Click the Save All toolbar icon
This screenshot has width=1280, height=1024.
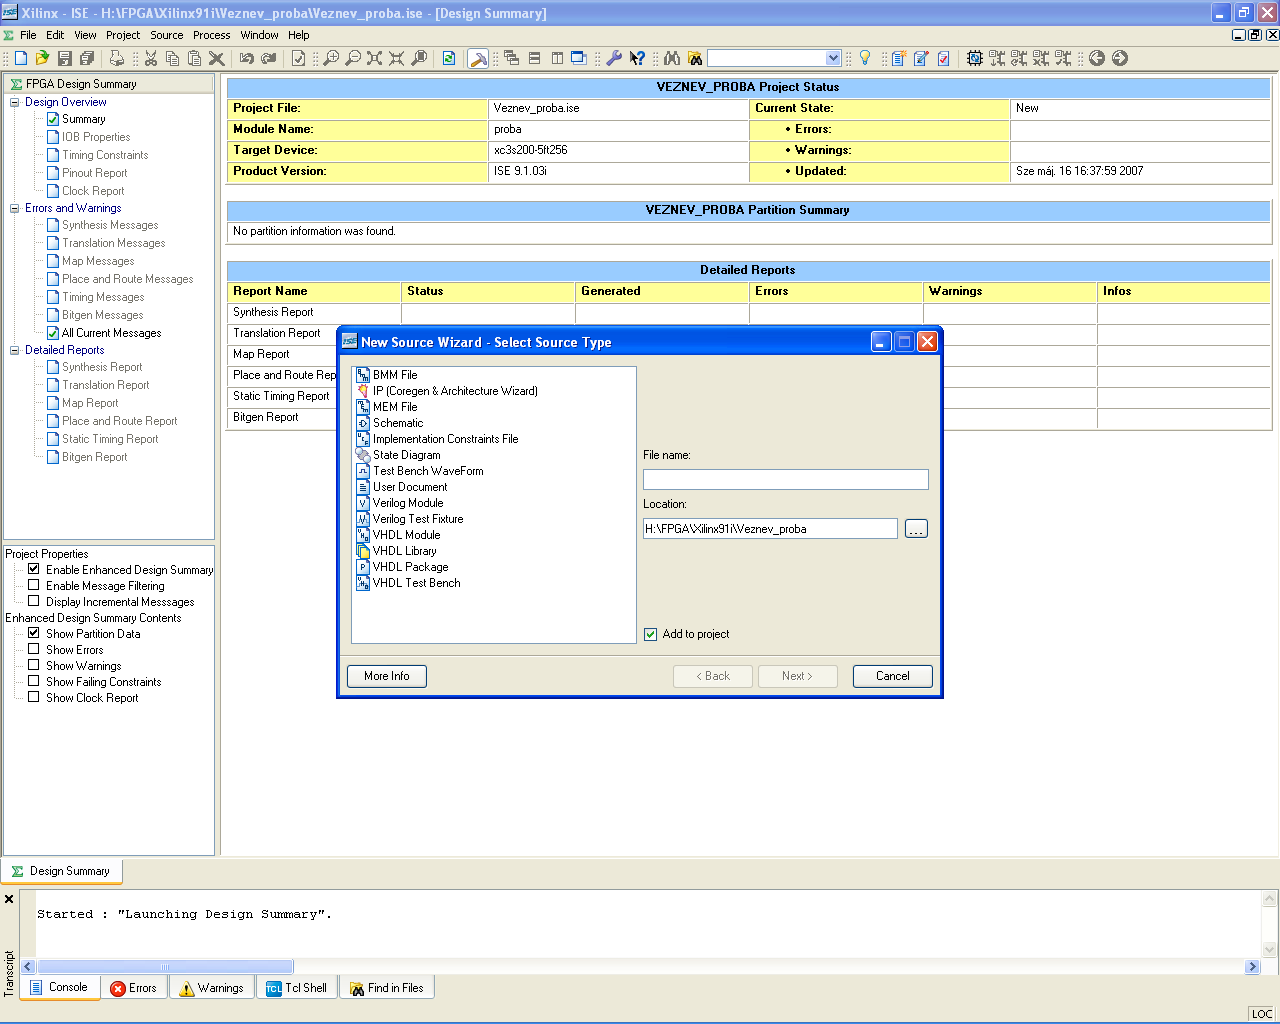coord(87,58)
